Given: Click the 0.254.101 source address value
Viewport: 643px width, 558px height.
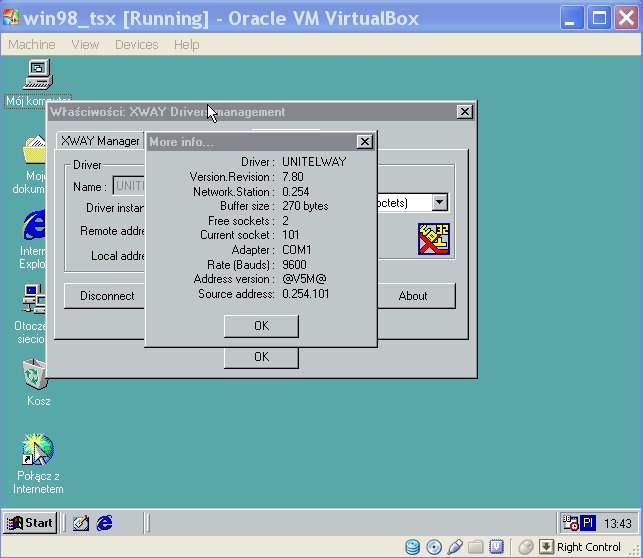Looking at the screenshot, I should pyautogui.click(x=306, y=294).
